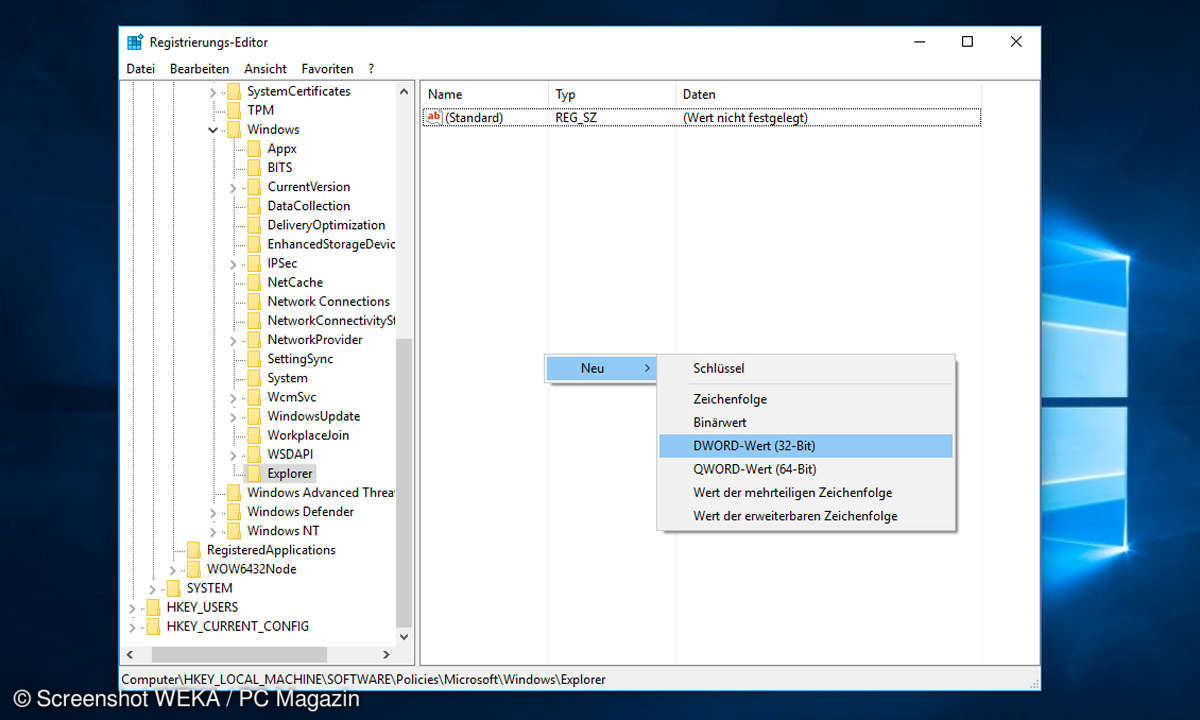The height and width of the screenshot is (720, 1200).
Task: Click the WcmSvc folder icon
Action: (254, 397)
